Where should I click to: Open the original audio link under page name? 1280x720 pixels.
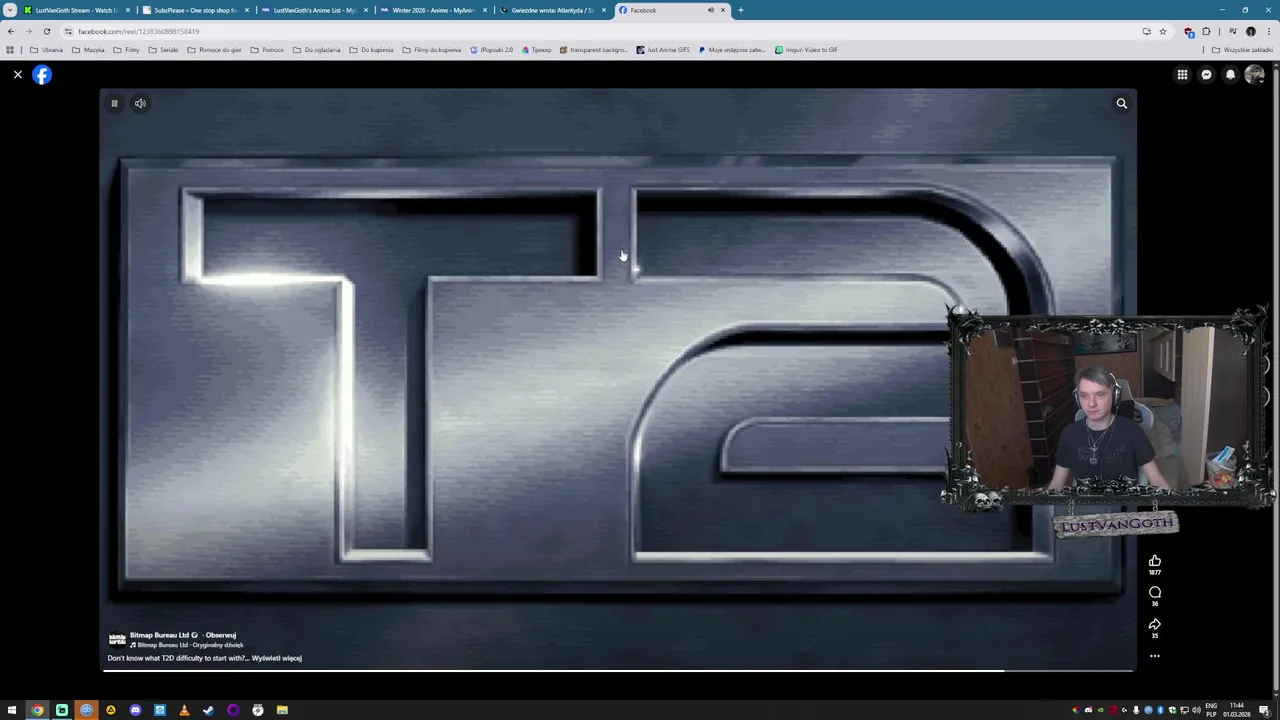pyautogui.click(x=188, y=645)
